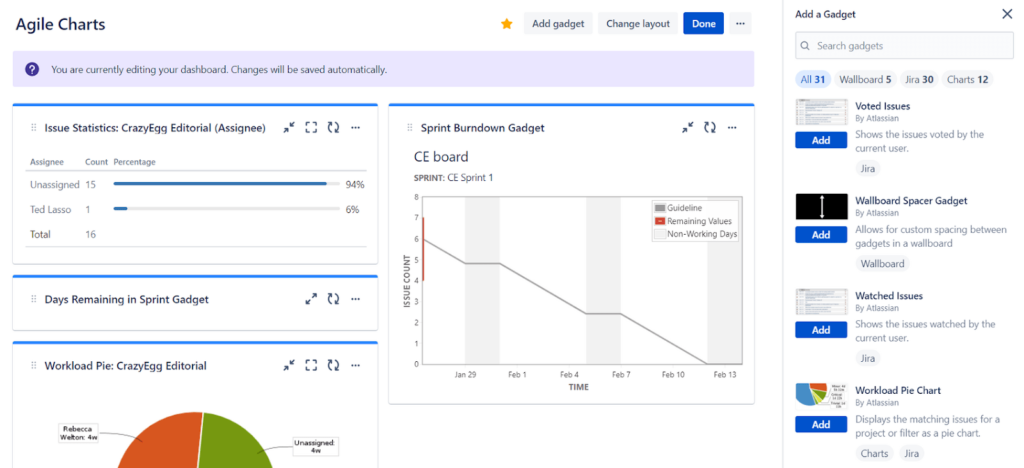This screenshot has height=468, width=1024.
Task: Refresh the Days Remaining in Sprint Gadget
Action: click(x=333, y=299)
